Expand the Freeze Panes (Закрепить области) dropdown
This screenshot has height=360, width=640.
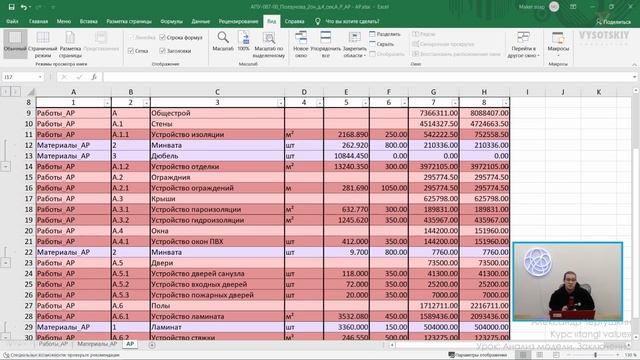354,44
